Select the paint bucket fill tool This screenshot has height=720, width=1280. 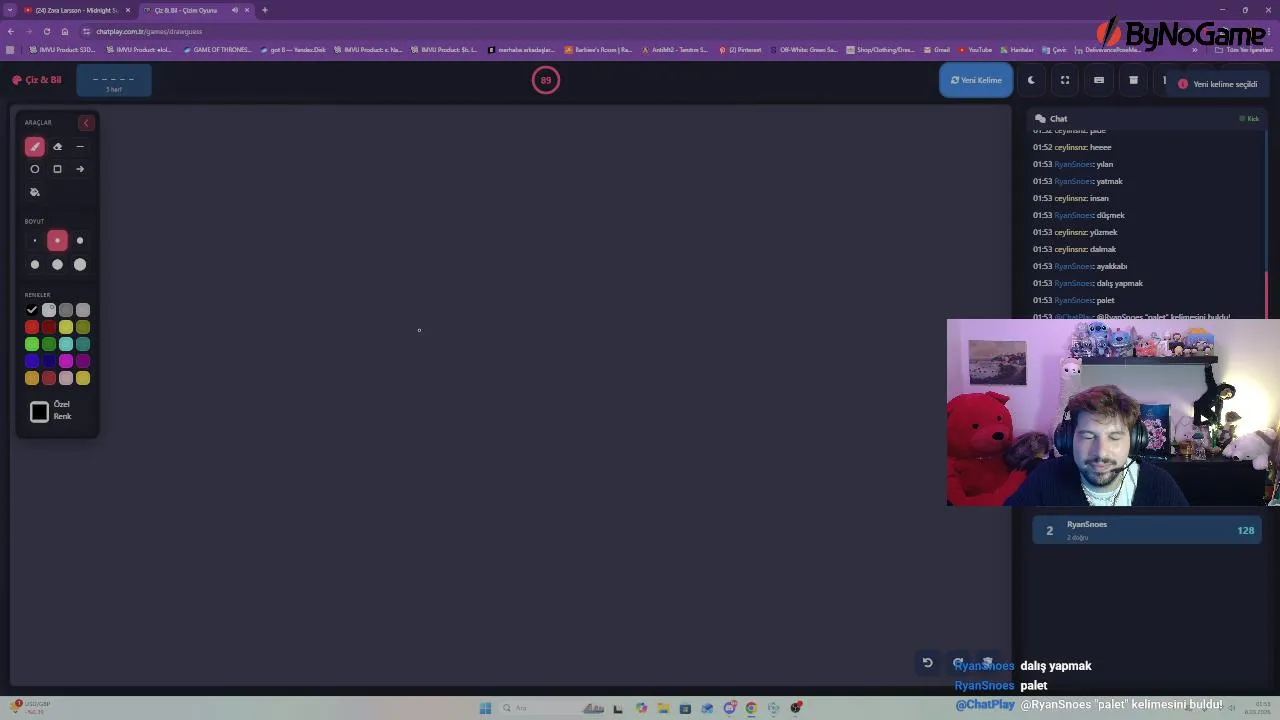[35, 192]
